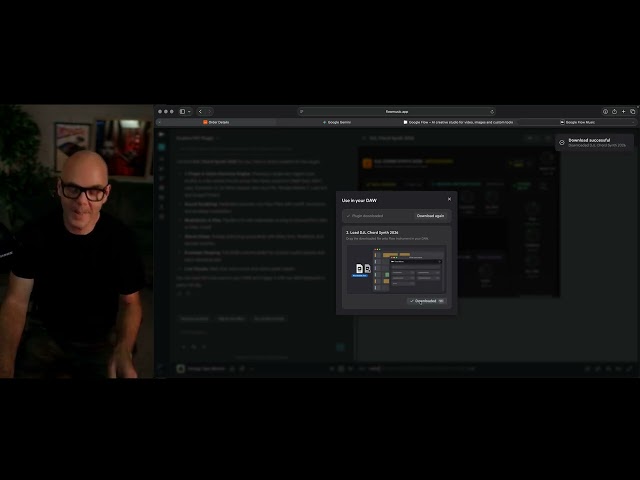The width and height of the screenshot is (640, 480).
Task: Close the Use in your DAW dialog
Action: coord(449,199)
